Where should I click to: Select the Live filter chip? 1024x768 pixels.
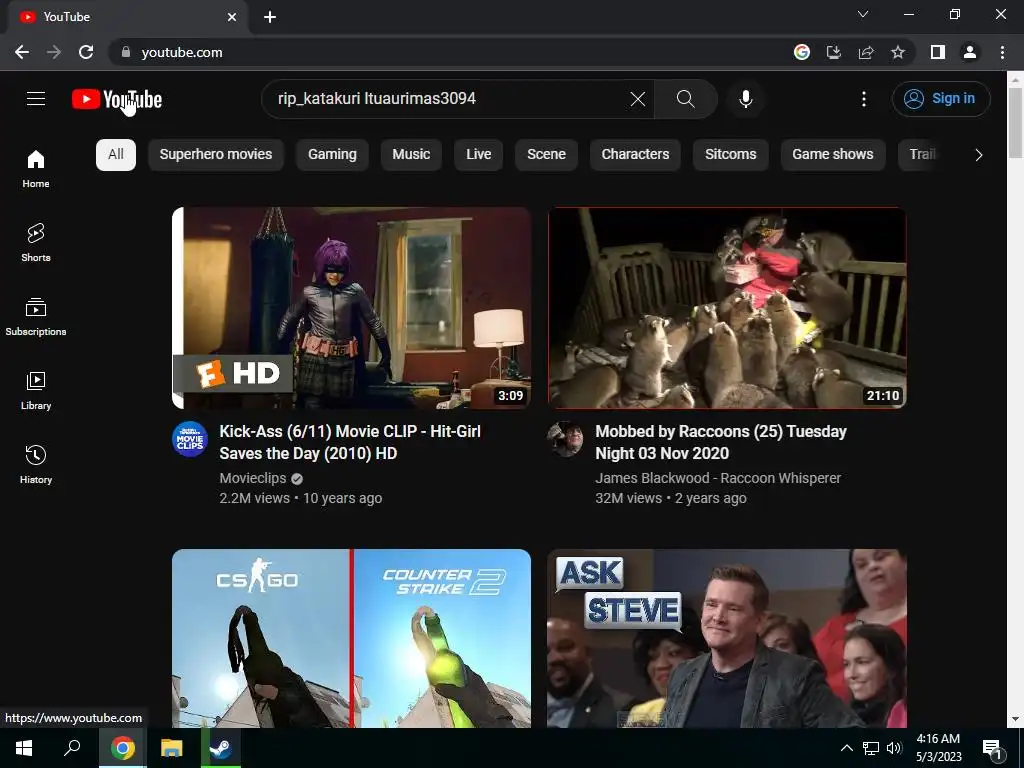pyautogui.click(x=478, y=155)
